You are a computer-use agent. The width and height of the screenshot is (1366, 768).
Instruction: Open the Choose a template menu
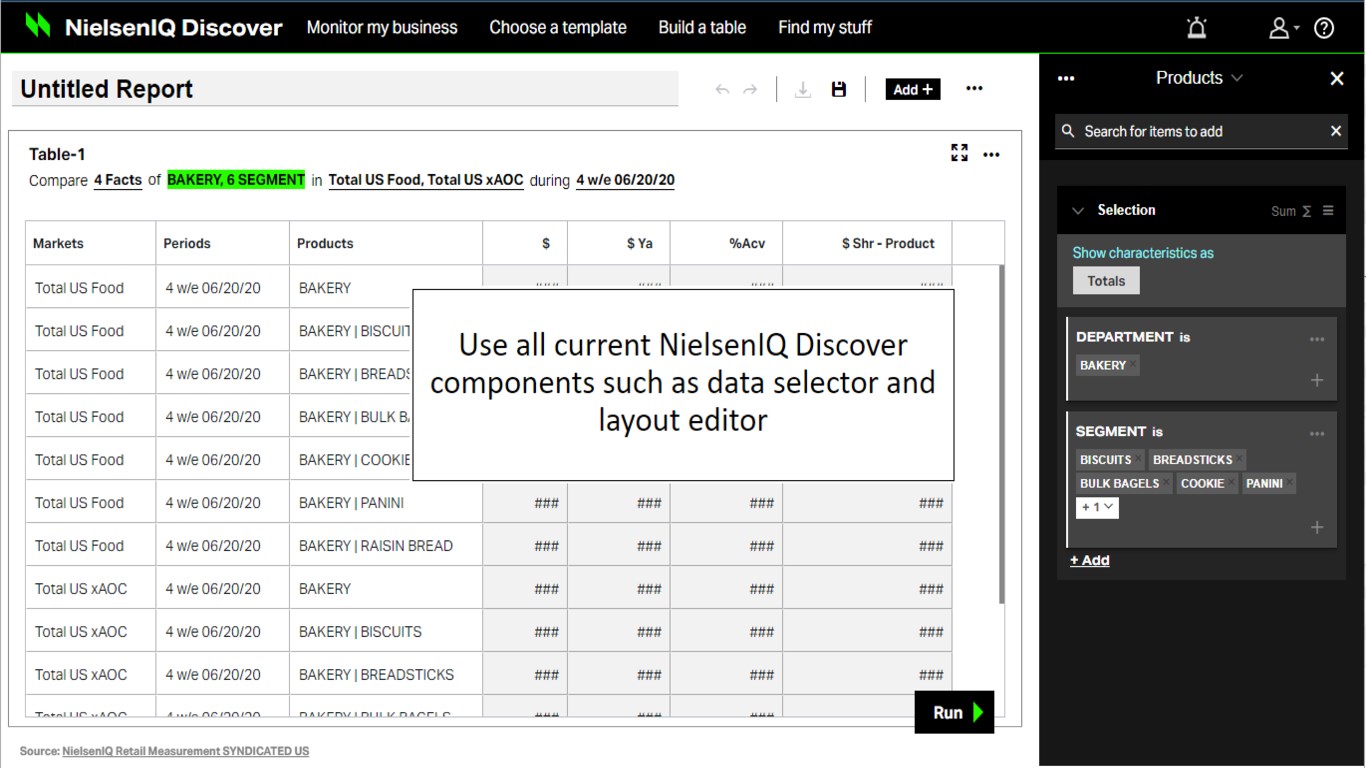[x=558, y=27]
